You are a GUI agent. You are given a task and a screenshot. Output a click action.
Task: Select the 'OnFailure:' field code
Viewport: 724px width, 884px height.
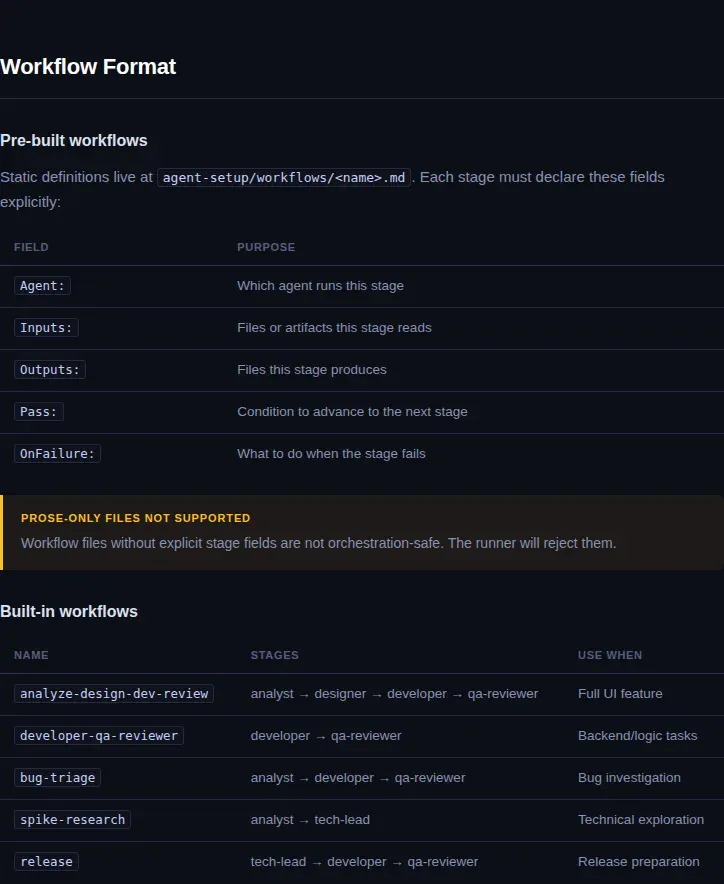pos(58,454)
